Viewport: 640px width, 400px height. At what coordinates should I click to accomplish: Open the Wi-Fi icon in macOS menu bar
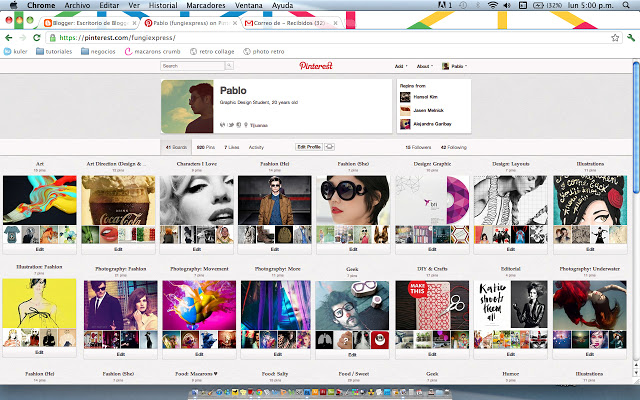pyautogui.click(x=491, y=5)
